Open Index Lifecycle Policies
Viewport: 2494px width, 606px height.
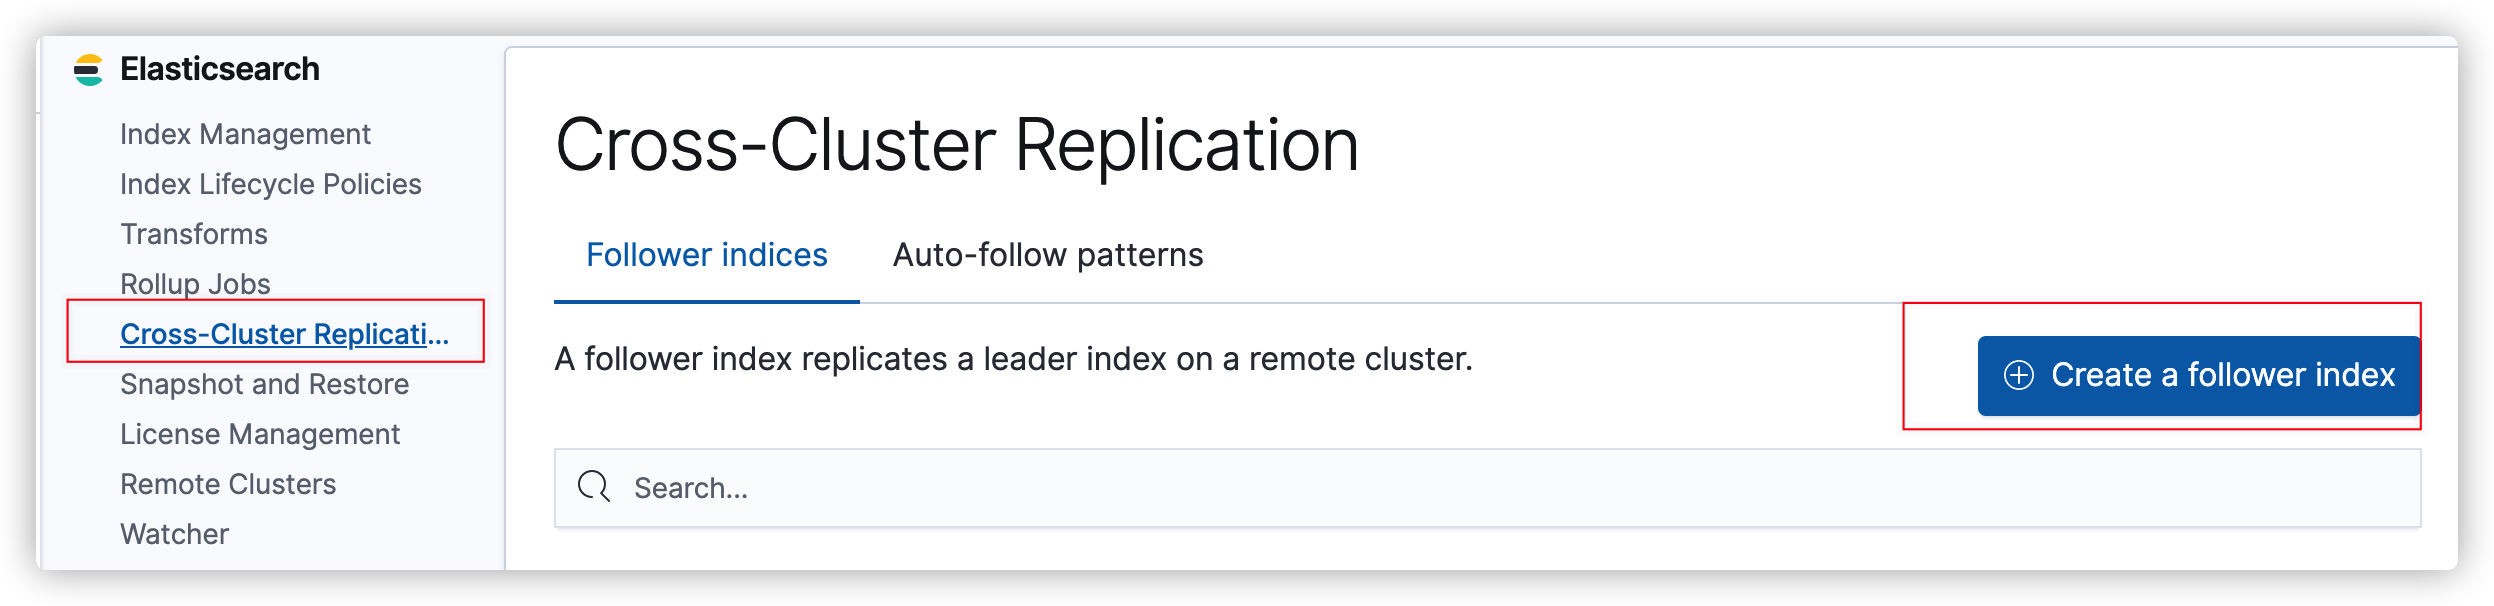click(x=270, y=184)
